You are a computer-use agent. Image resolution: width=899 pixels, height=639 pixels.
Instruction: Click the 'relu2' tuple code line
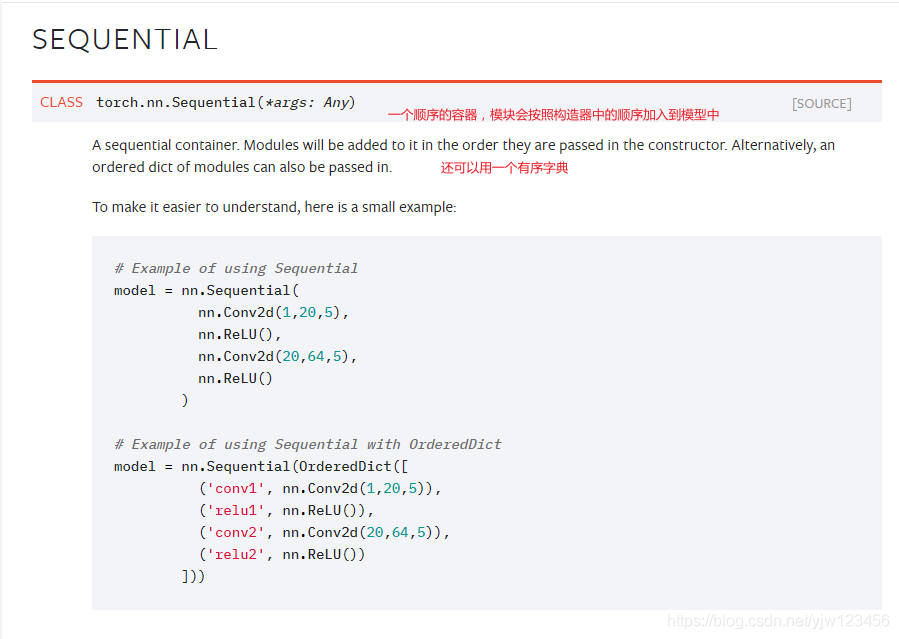(x=282, y=554)
